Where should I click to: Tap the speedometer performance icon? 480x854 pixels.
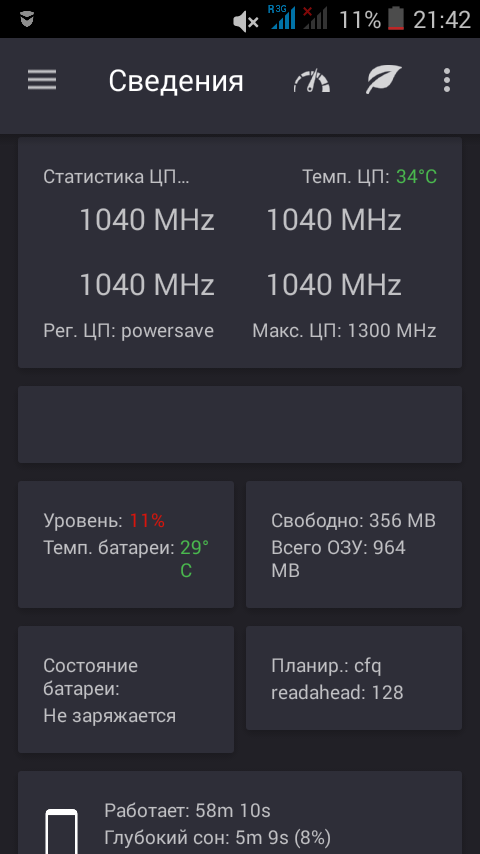point(312,81)
